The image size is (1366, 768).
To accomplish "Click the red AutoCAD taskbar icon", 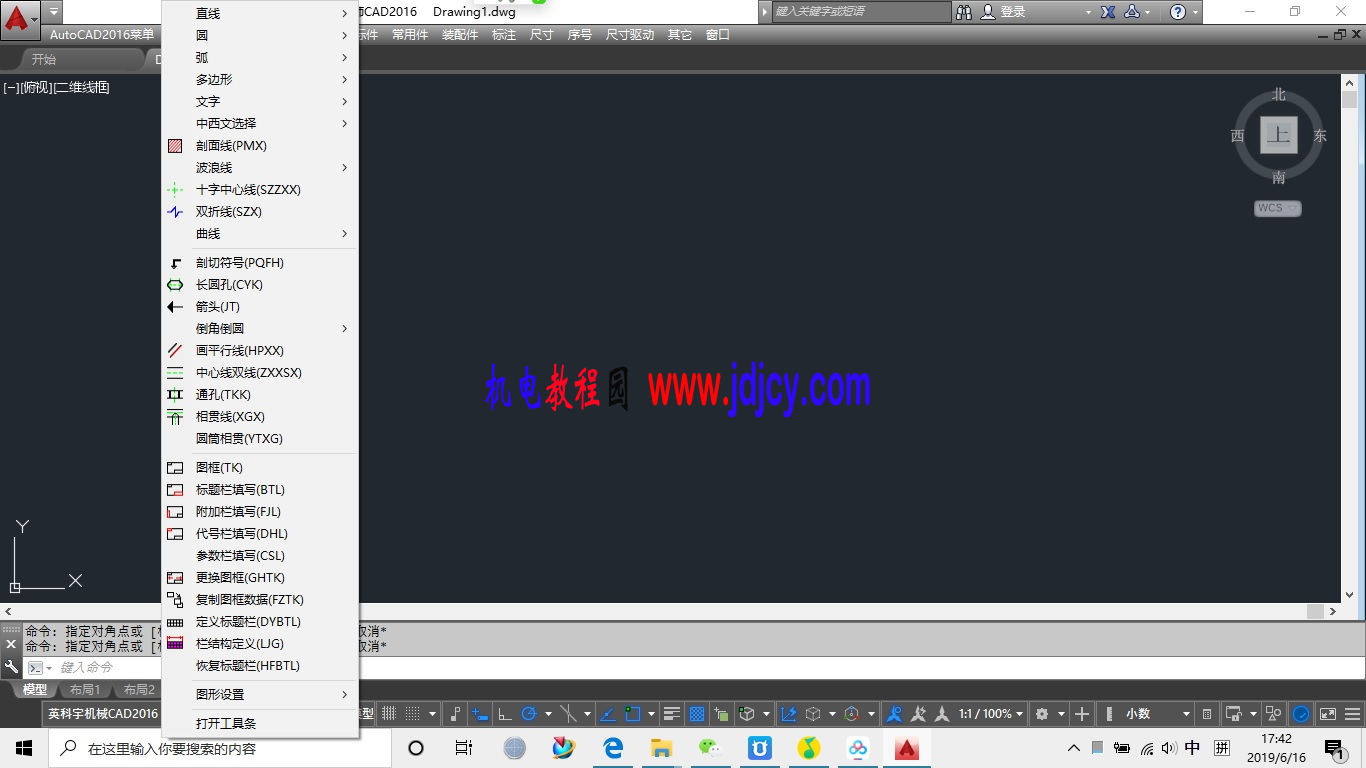I will (x=907, y=748).
